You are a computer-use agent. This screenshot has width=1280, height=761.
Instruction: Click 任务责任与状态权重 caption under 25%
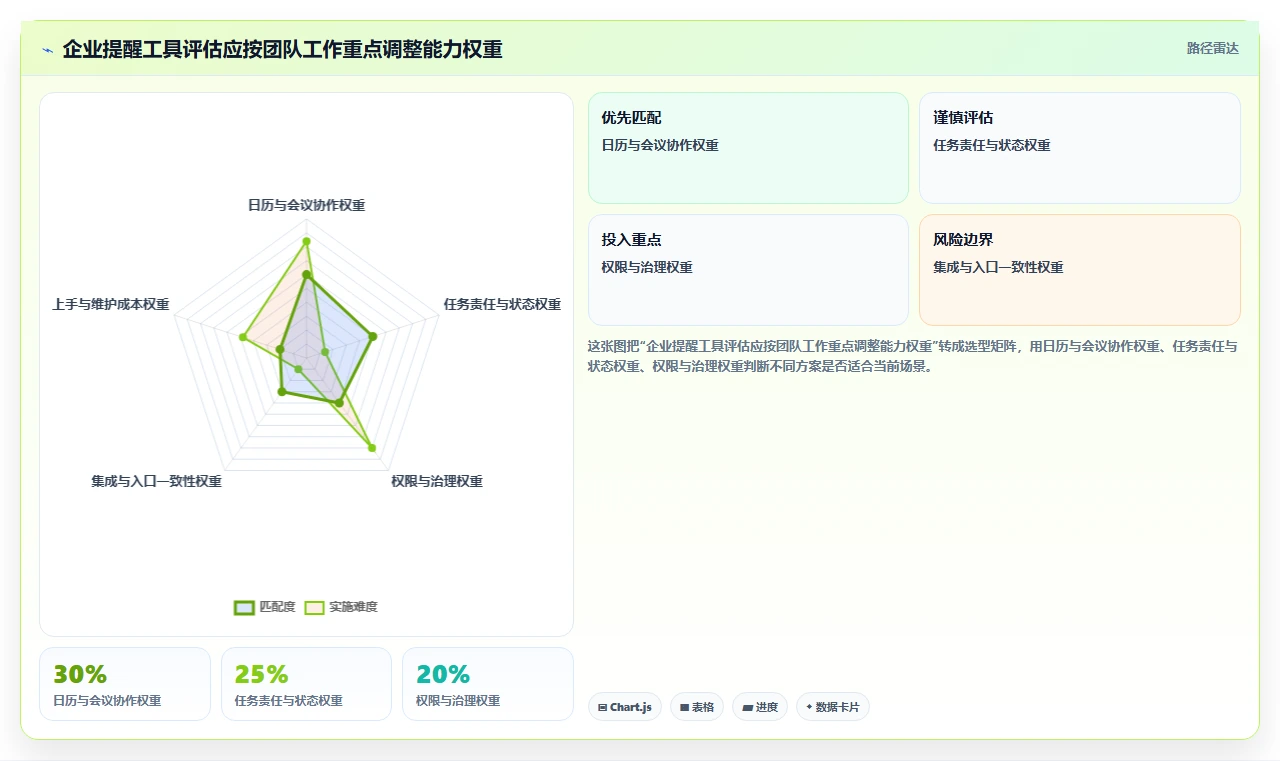(289, 701)
